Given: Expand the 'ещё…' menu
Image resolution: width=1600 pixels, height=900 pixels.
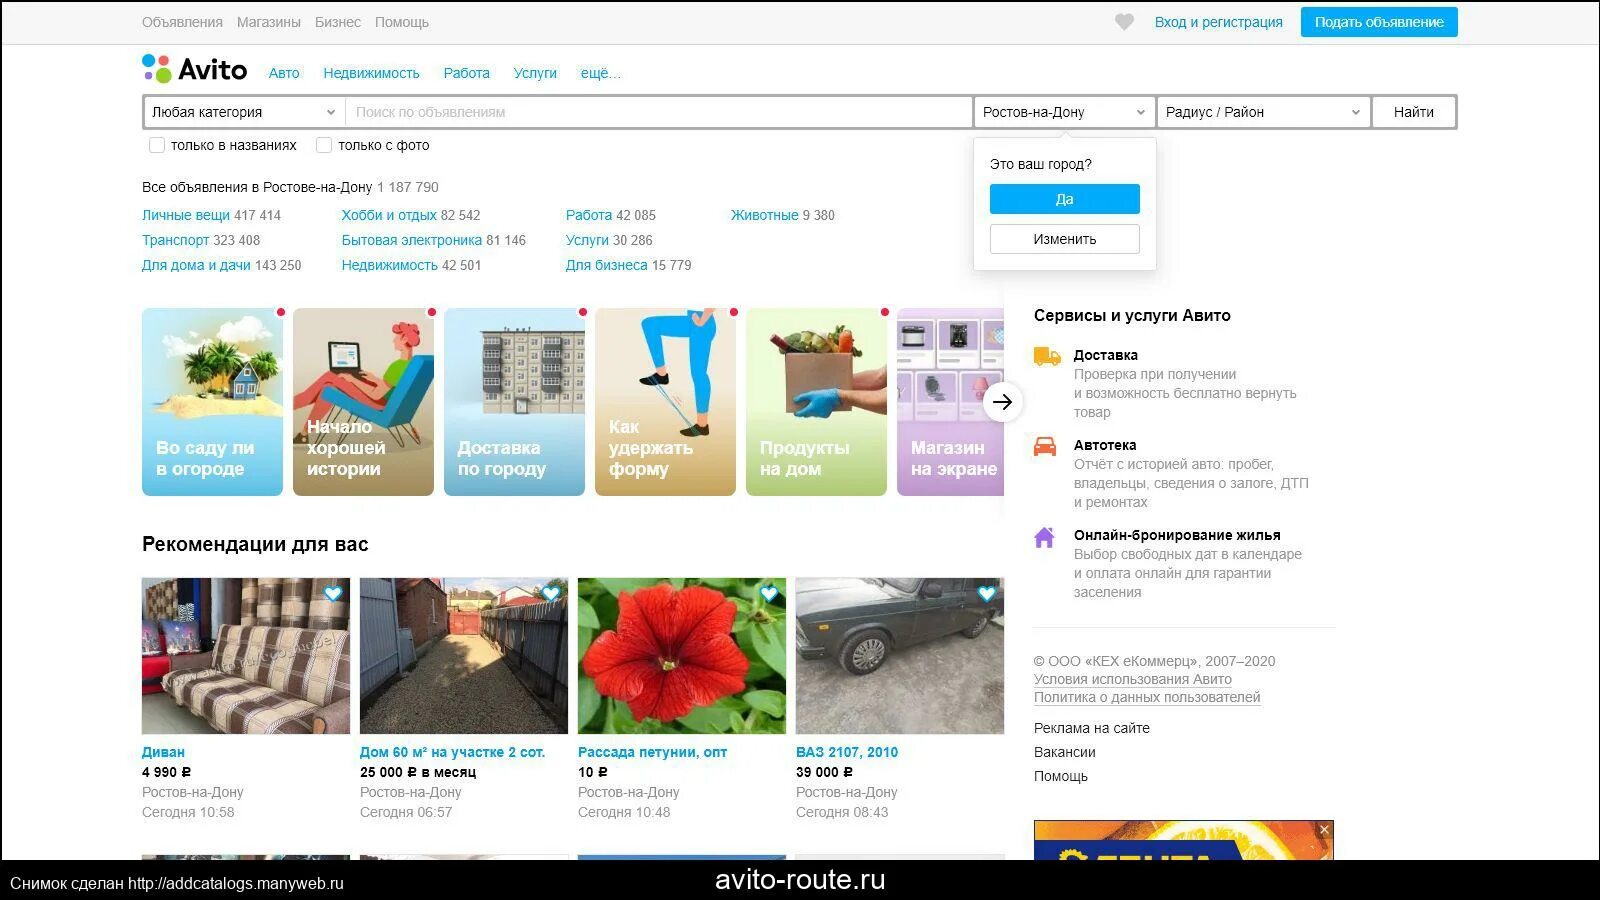Looking at the screenshot, I should tap(600, 73).
